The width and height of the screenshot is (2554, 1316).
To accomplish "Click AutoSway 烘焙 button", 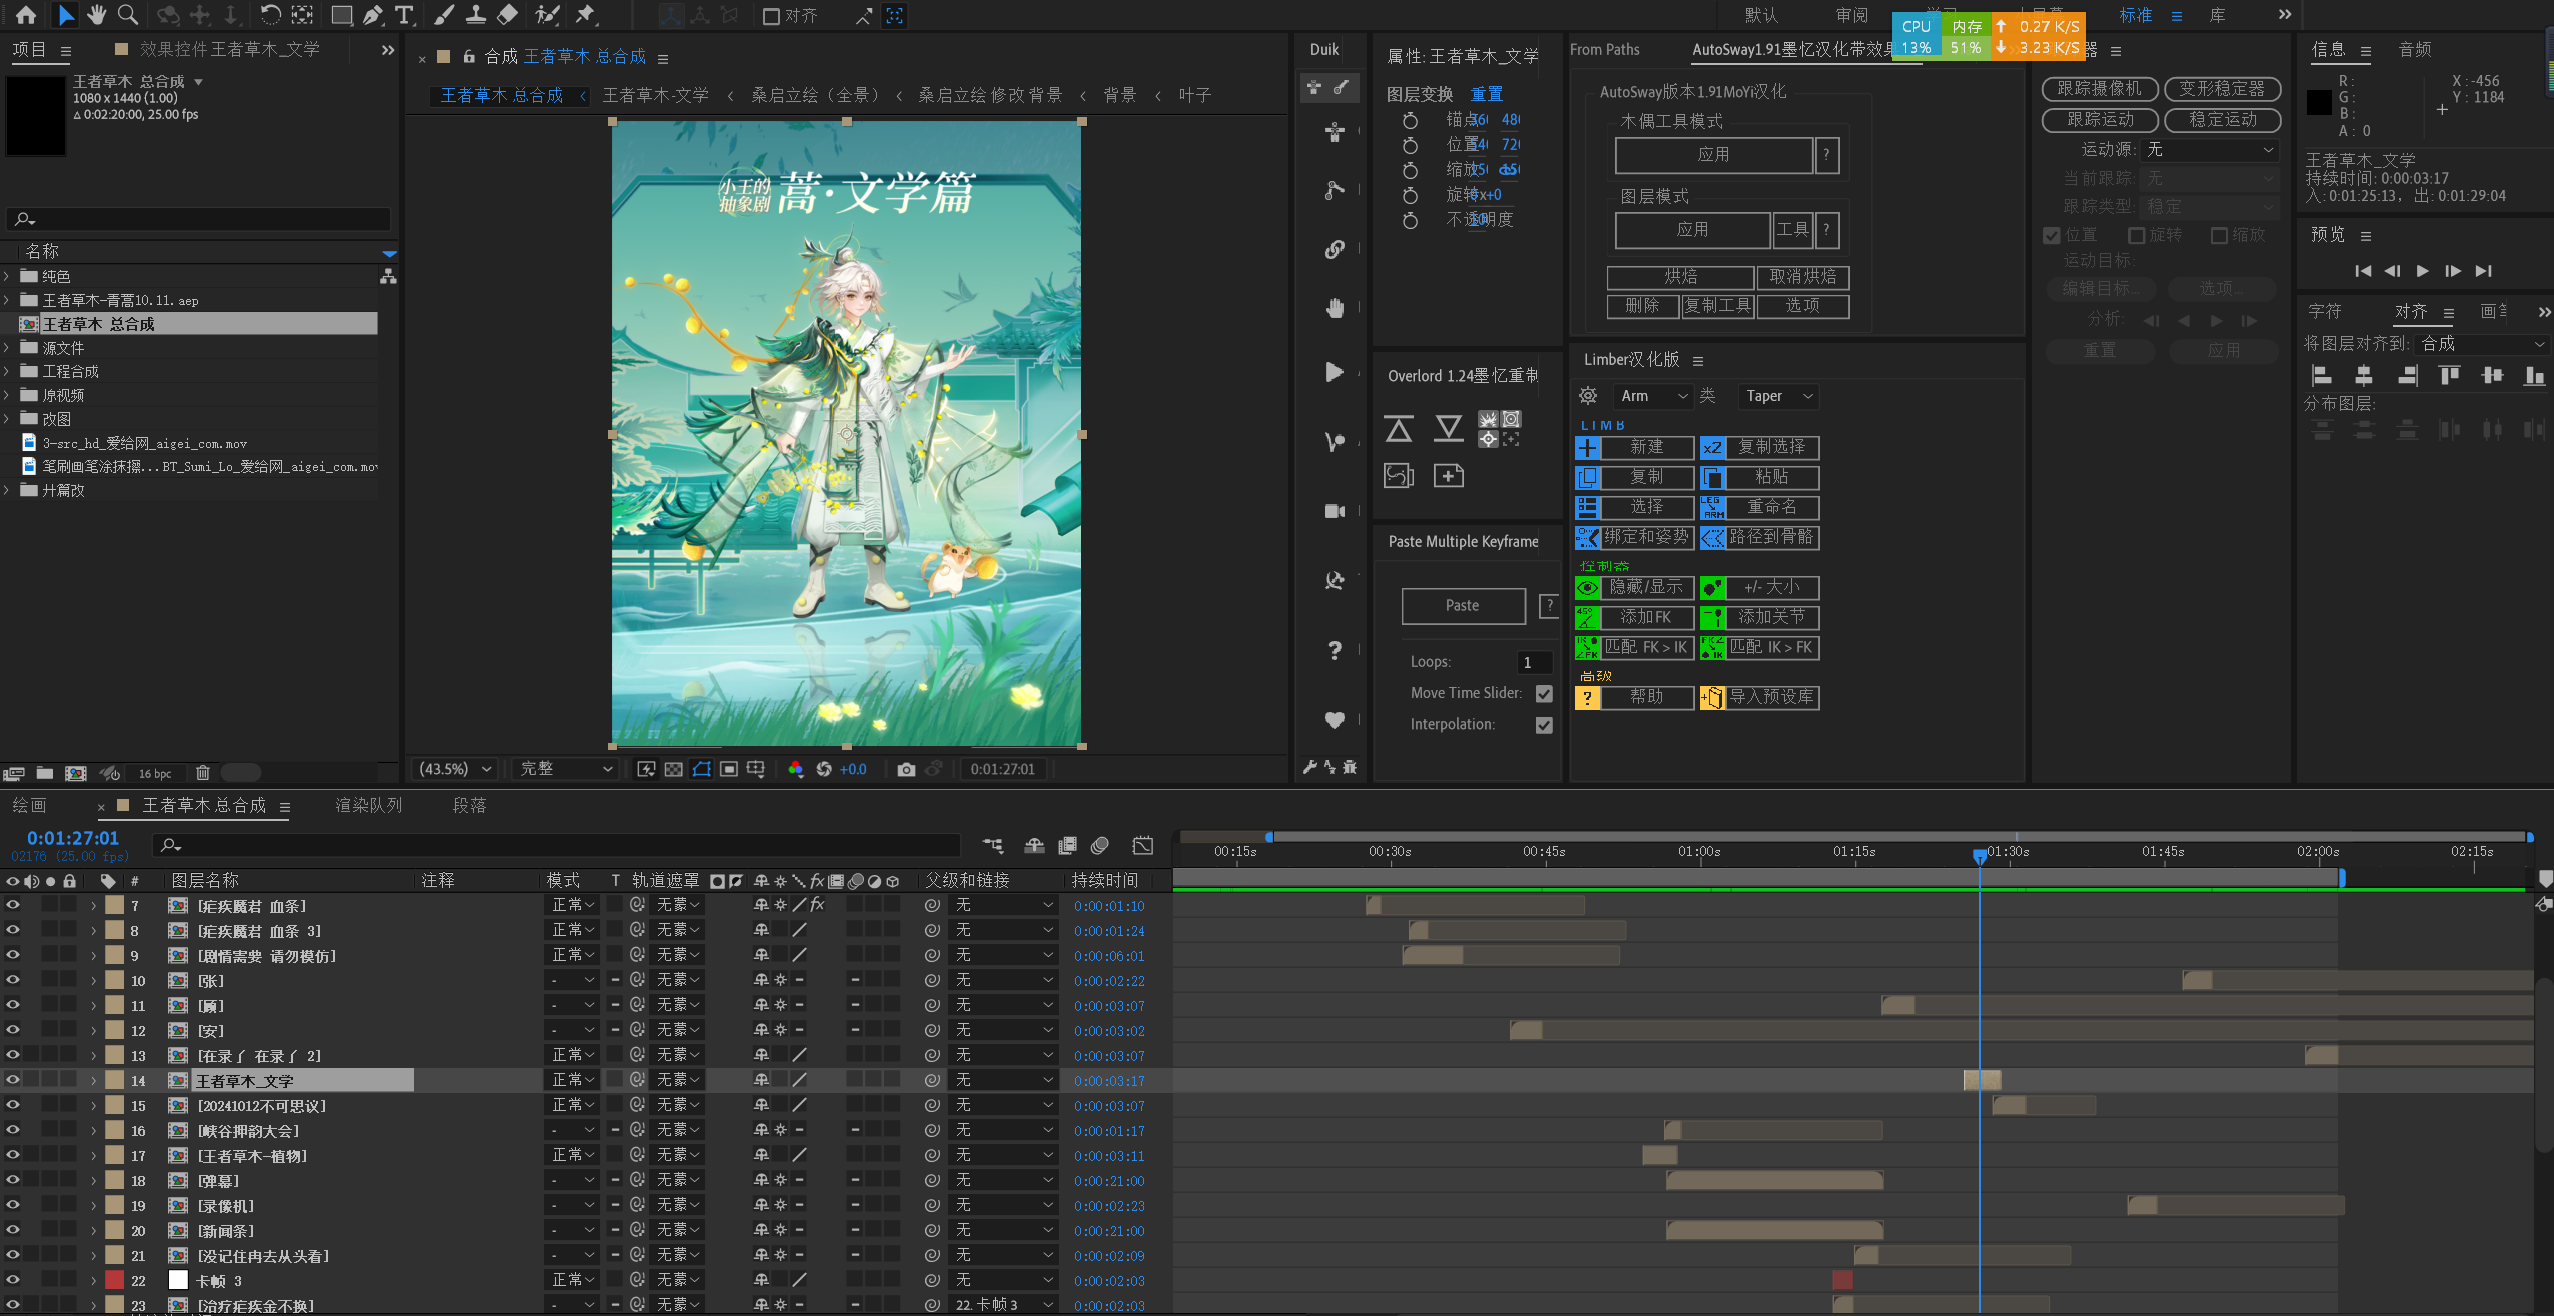I will pos(1680,277).
